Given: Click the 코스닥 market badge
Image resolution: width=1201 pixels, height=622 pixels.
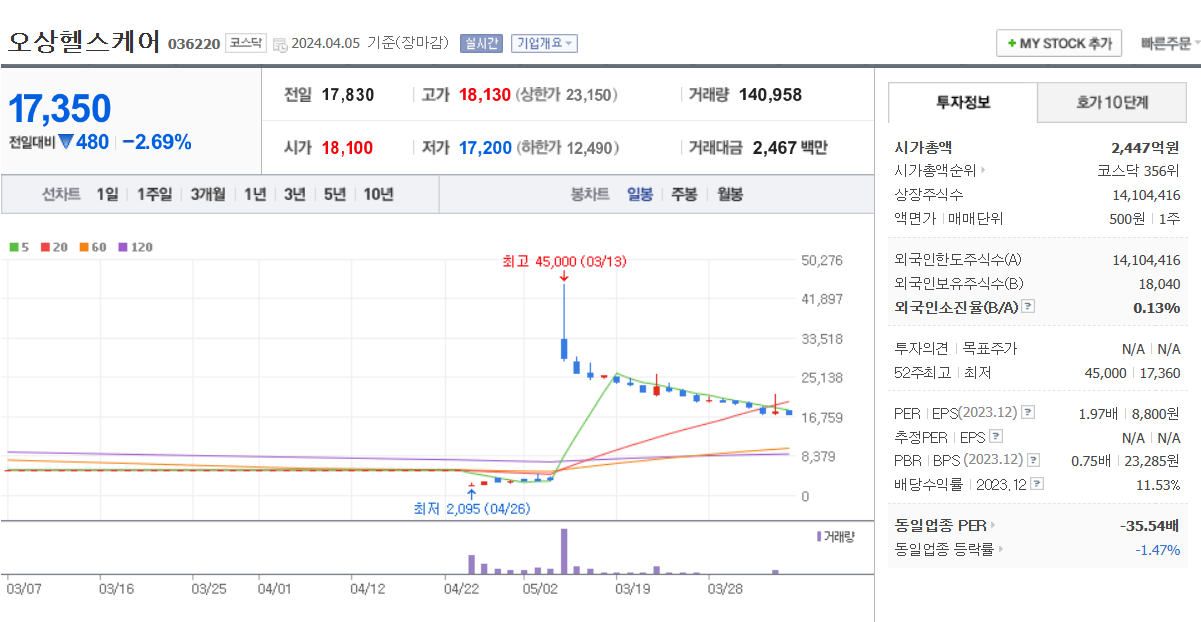Looking at the screenshot, I should coord(245,43).
